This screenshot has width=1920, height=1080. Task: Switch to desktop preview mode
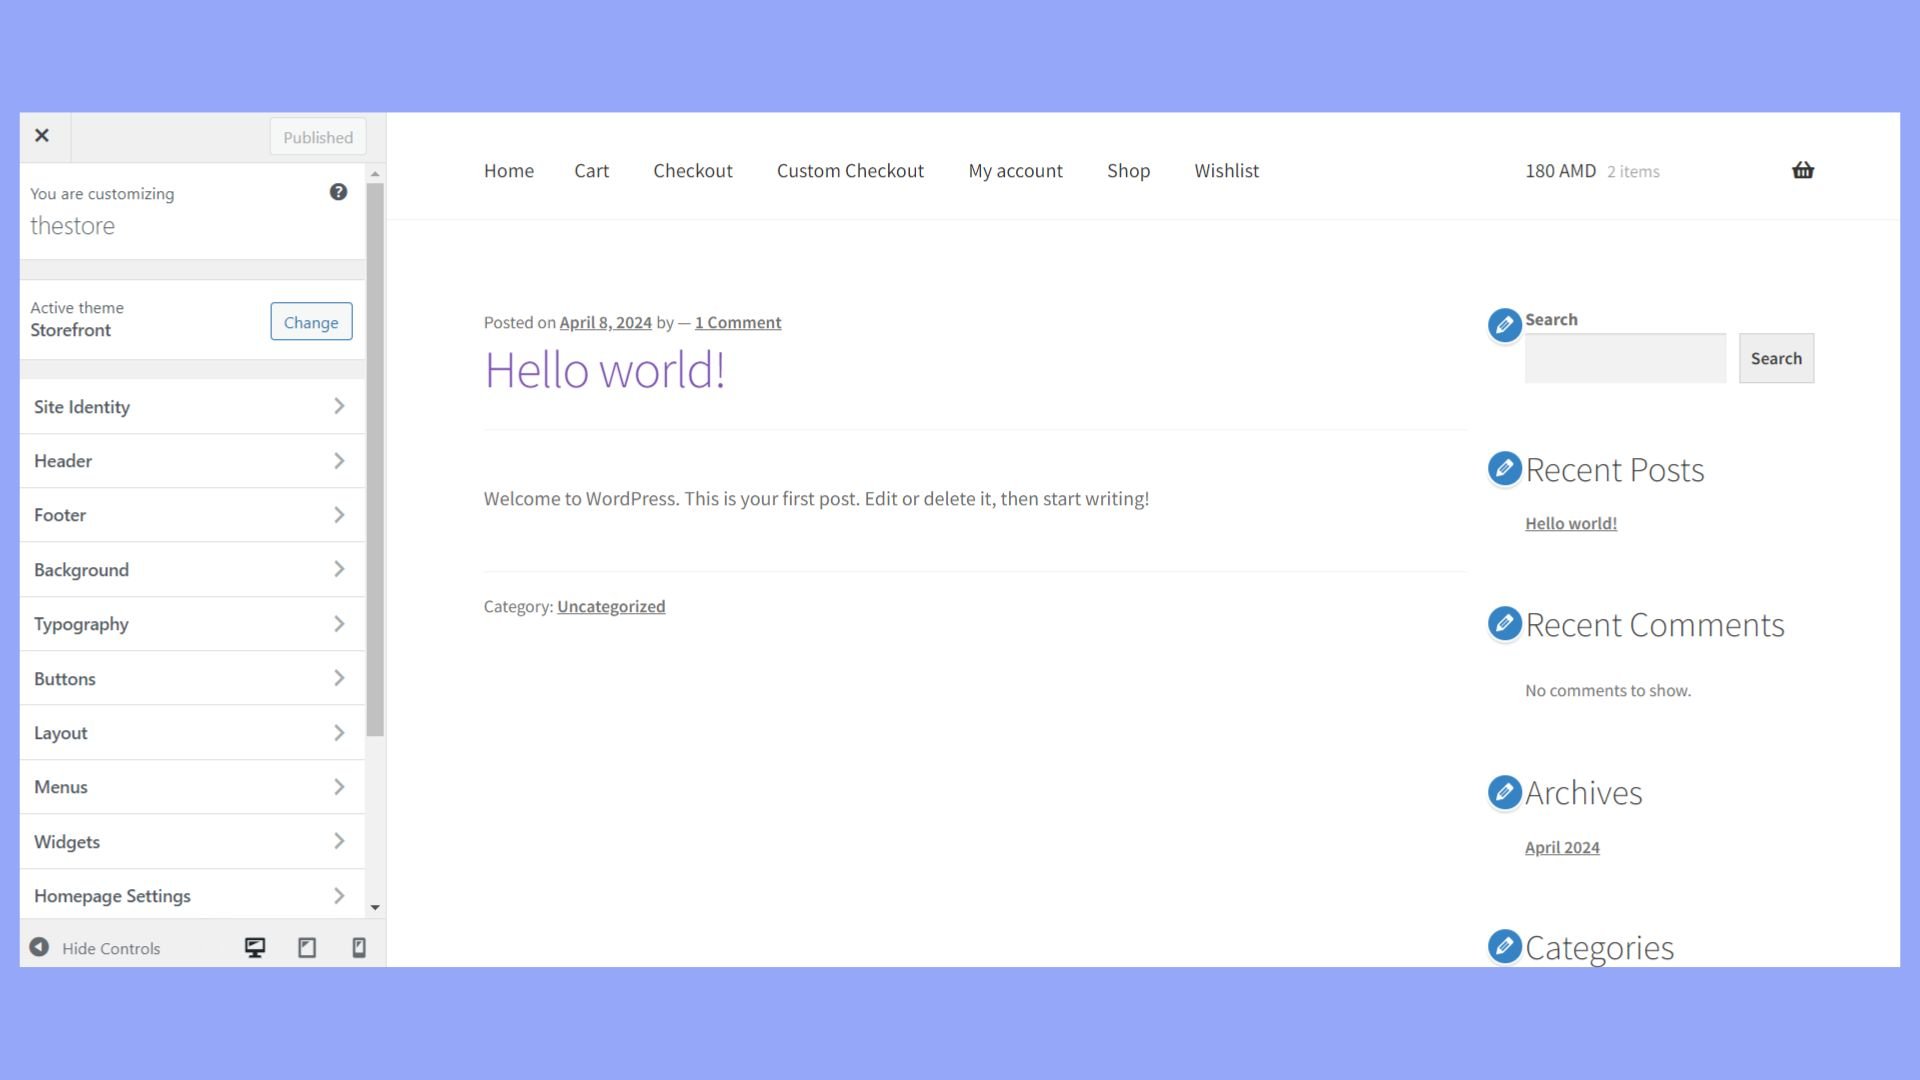255,947
